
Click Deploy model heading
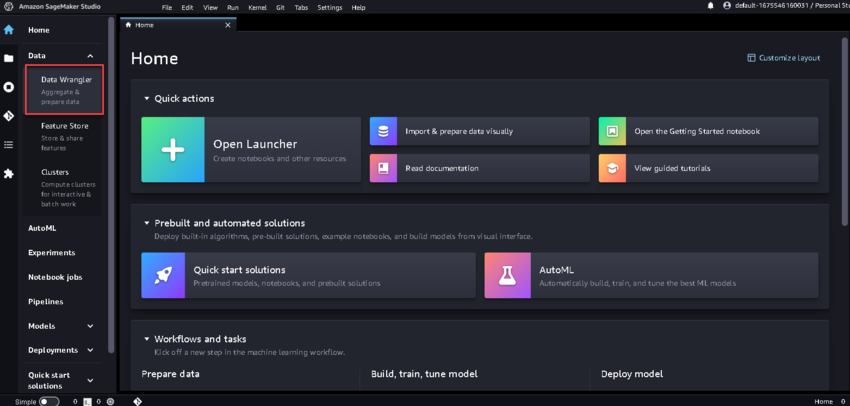coord(632,374)
